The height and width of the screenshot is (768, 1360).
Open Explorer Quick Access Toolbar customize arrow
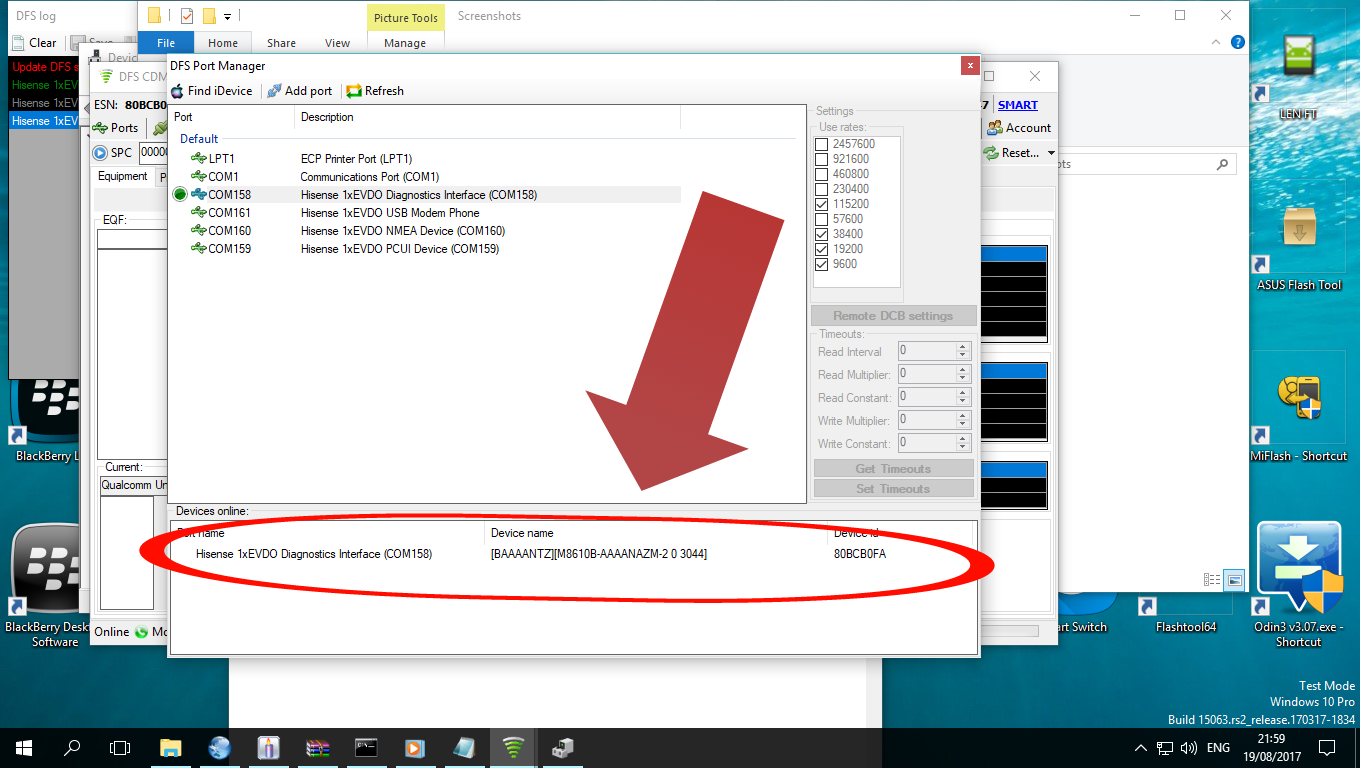point(228,16)
